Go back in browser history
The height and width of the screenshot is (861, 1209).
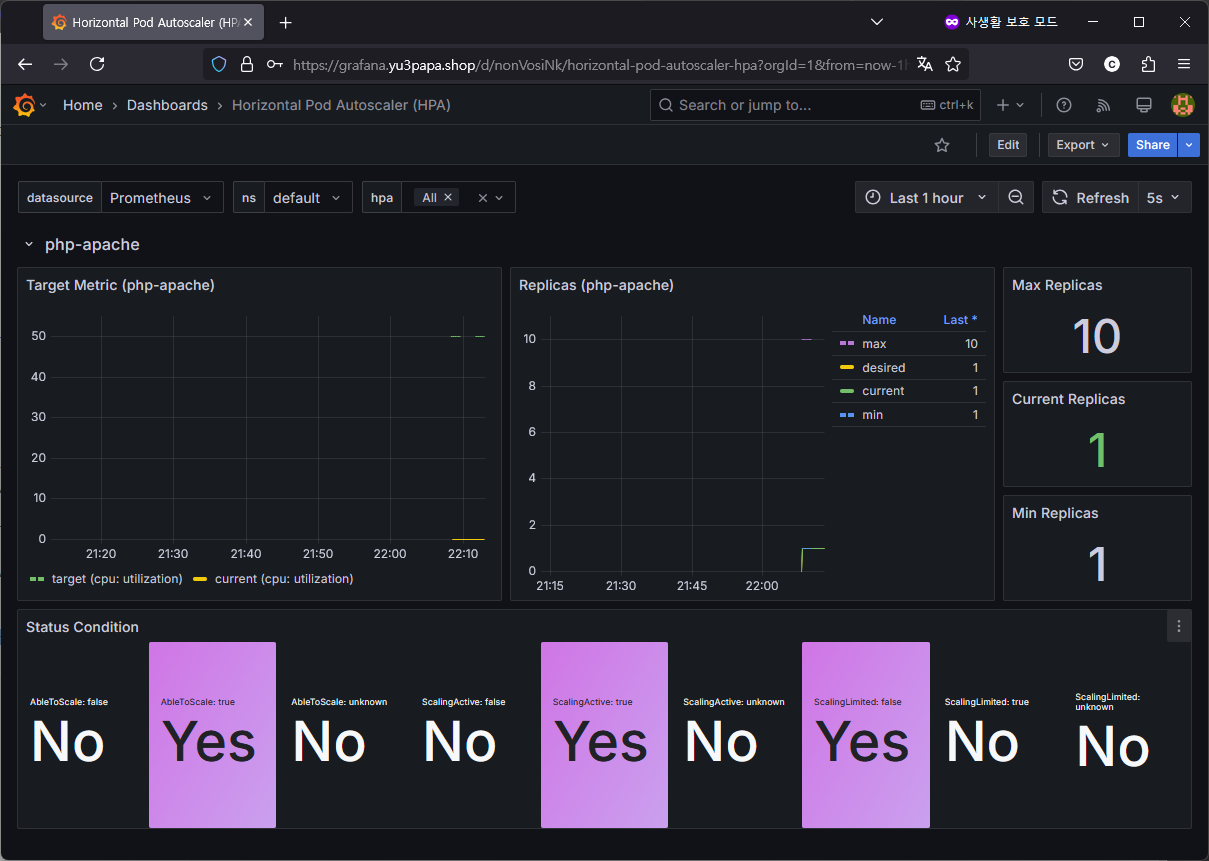pos(25,64)
